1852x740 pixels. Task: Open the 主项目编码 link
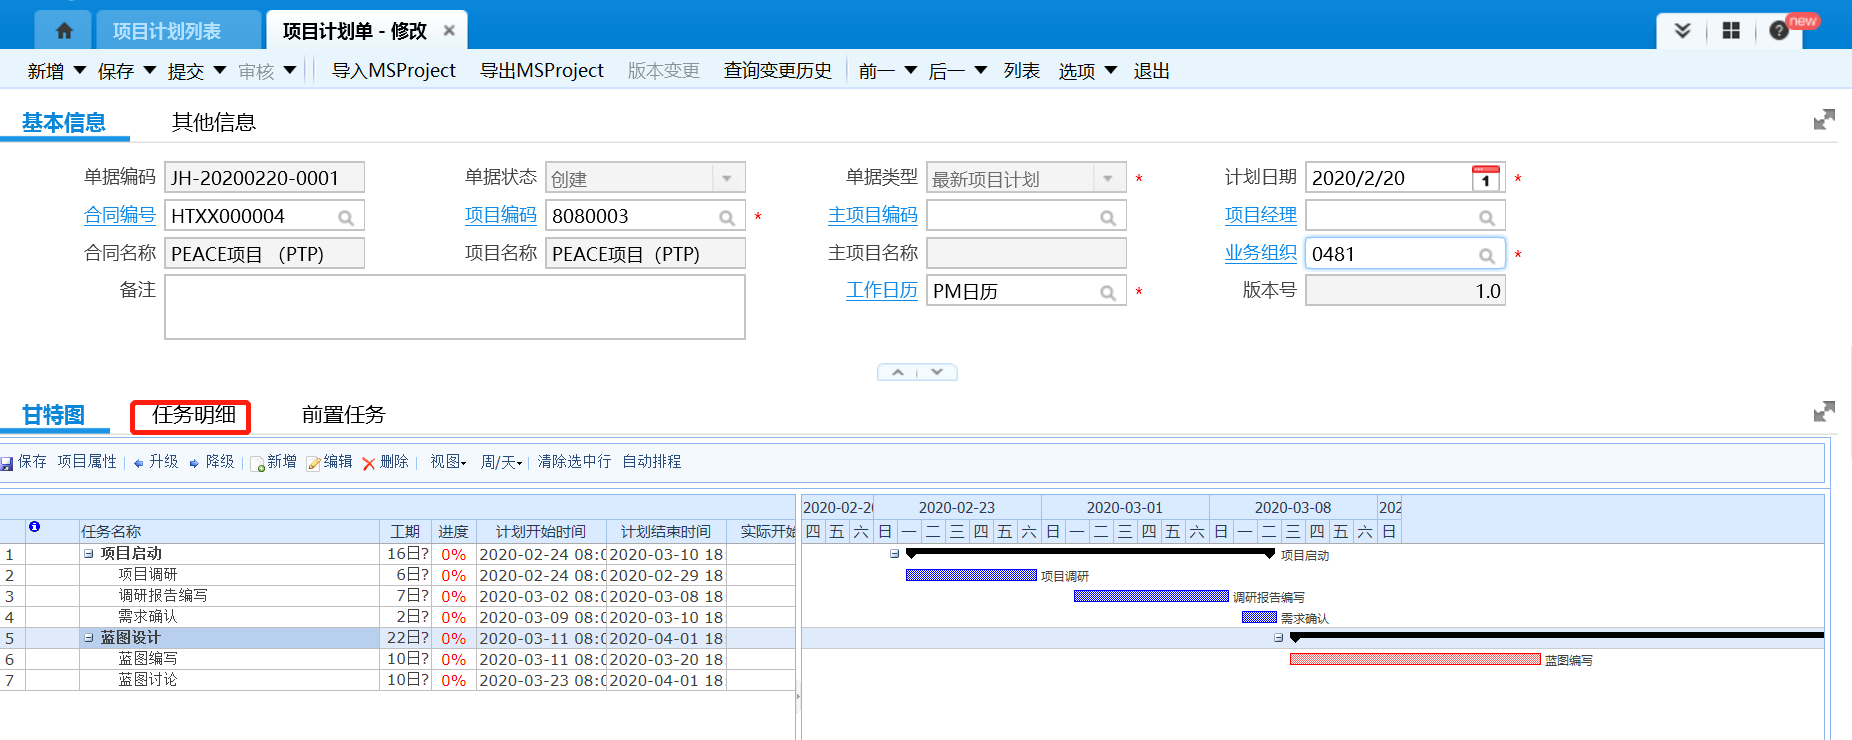point(873,215)
